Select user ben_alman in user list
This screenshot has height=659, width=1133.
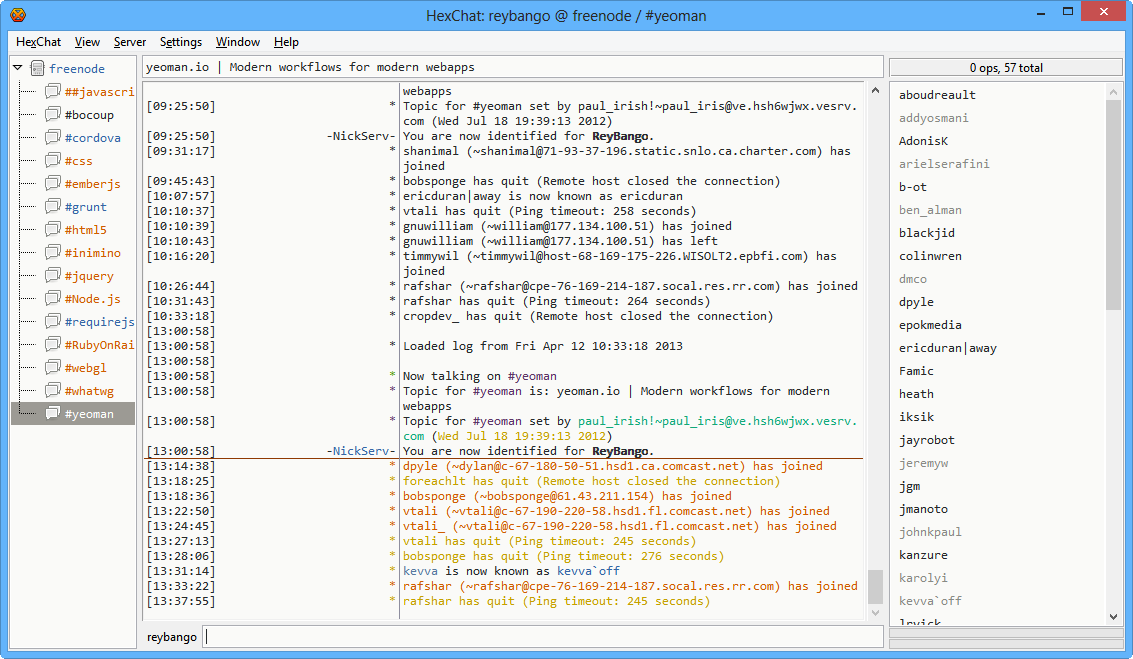(x=930, y=210)
